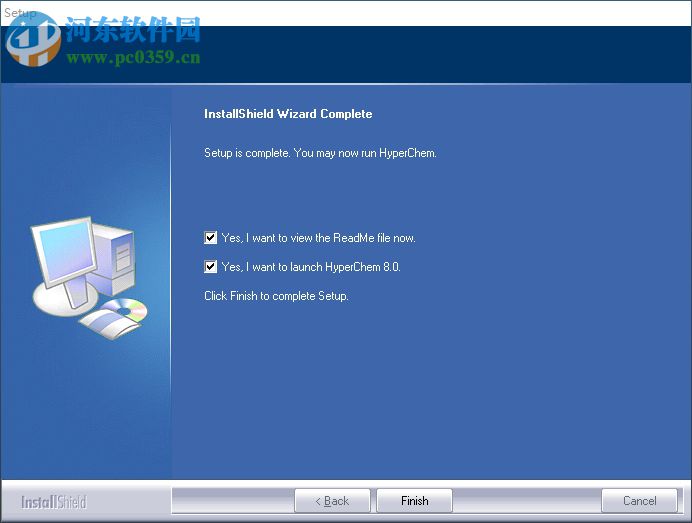Cancel the setup wizard

(x=639, y=501)
